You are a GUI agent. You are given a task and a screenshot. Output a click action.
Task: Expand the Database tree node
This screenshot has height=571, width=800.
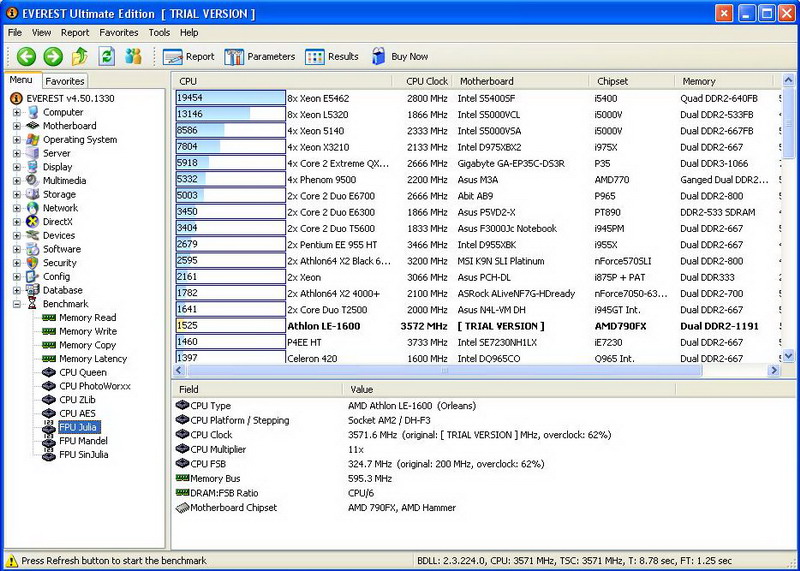coord(17,290)
